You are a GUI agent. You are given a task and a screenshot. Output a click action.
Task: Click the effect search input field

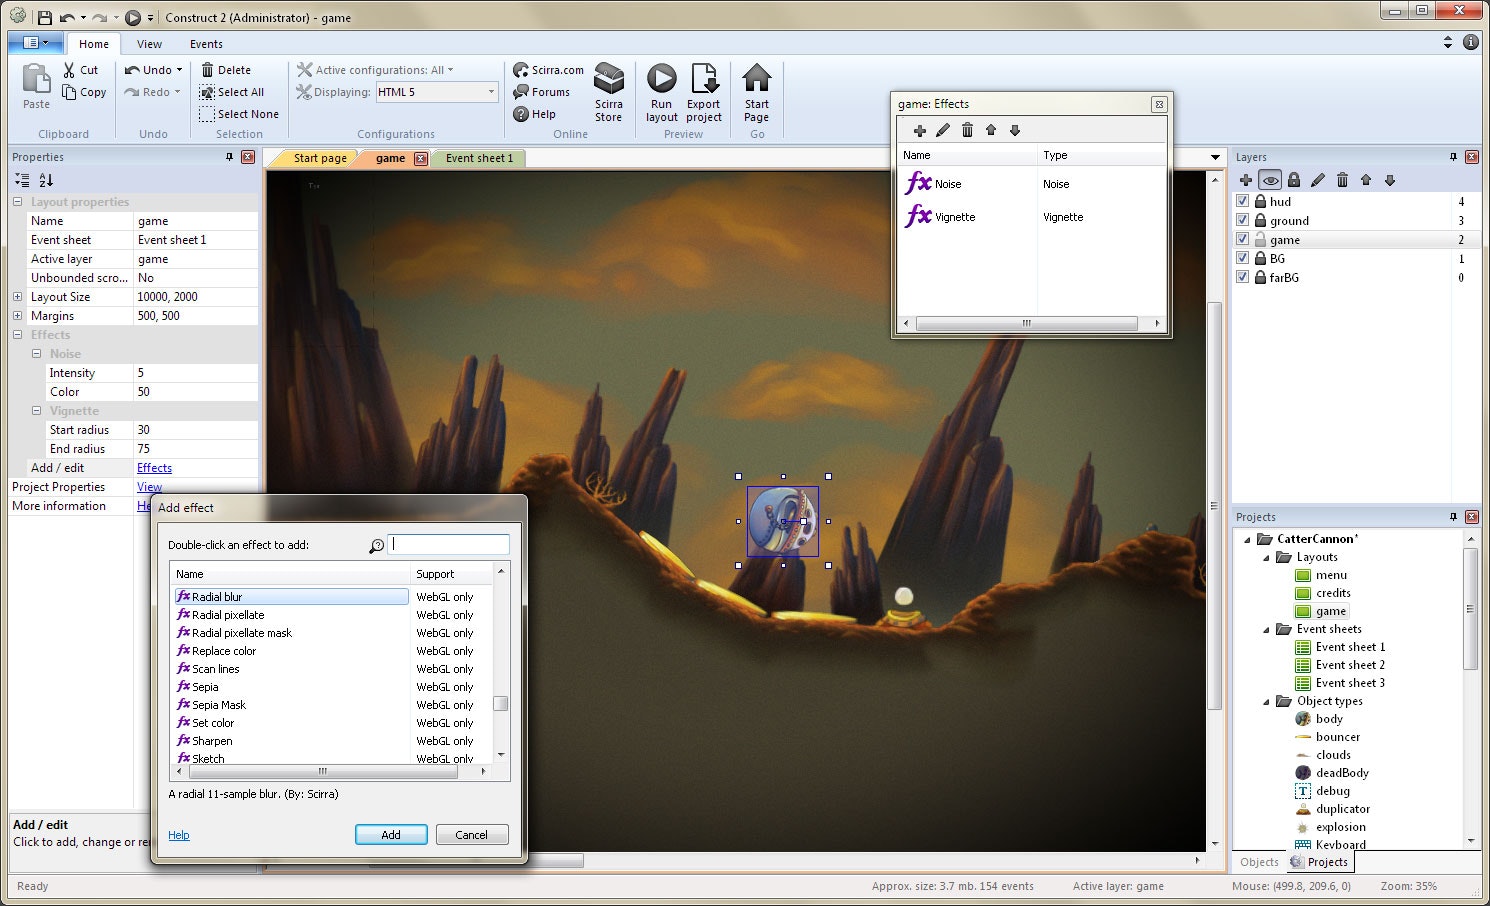(x=448, y=544)
